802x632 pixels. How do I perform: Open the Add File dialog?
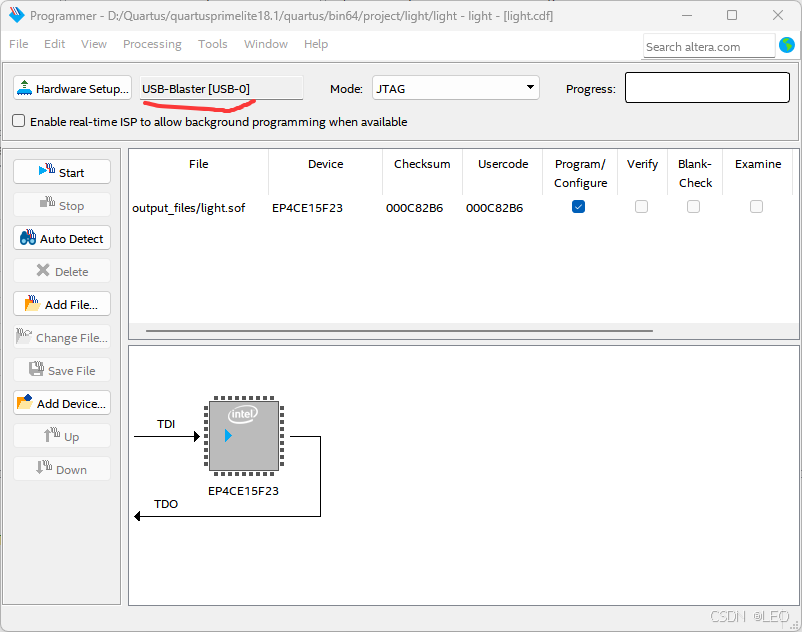click(62, 304)
